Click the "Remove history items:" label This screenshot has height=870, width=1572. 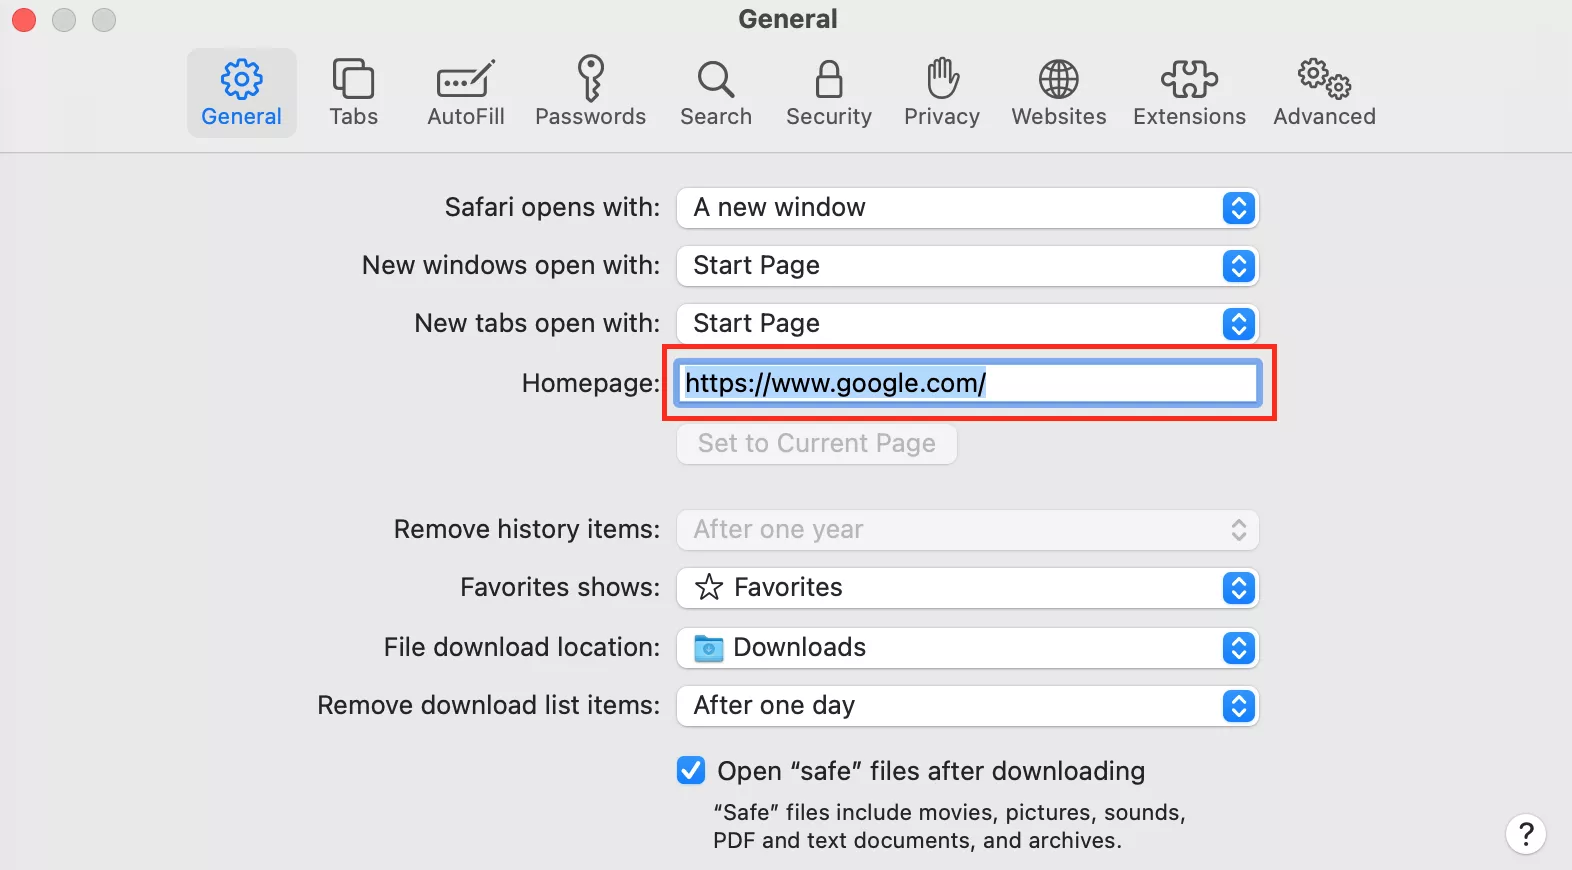click(527, 529)
